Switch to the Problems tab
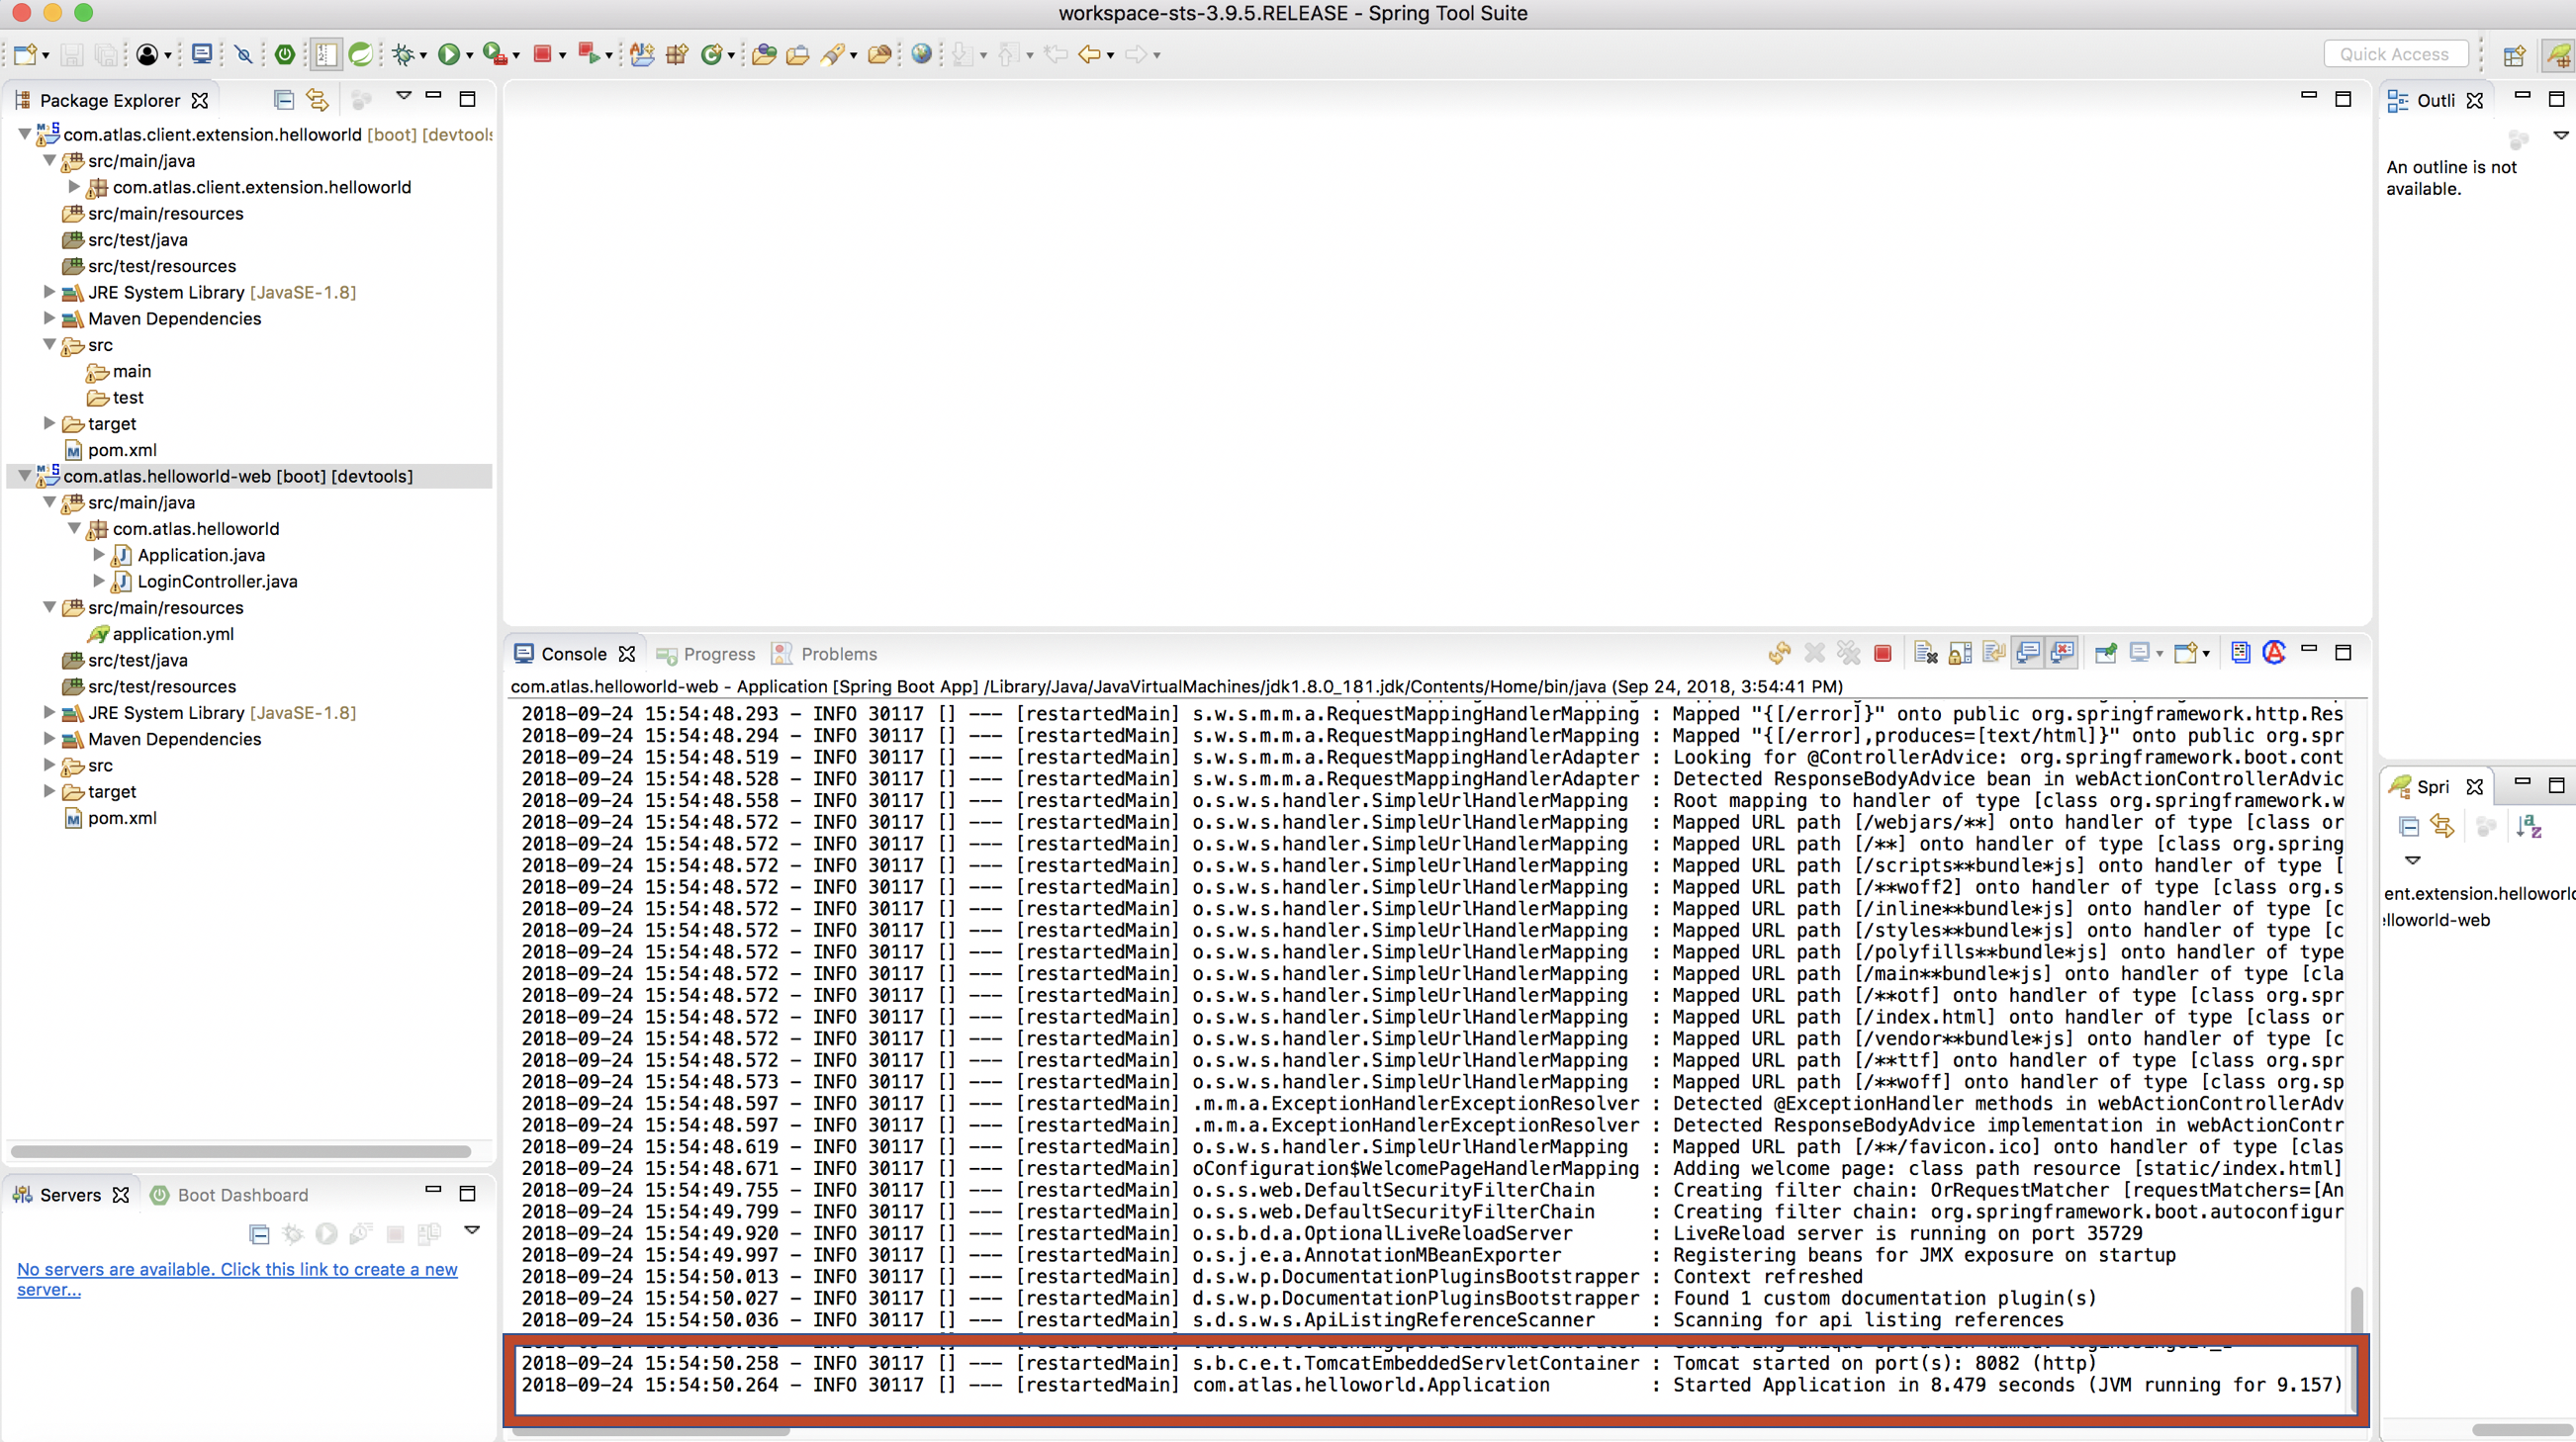Image resolution: width=2576 pixels, height=1442 pixels. [x=825, y=654]
